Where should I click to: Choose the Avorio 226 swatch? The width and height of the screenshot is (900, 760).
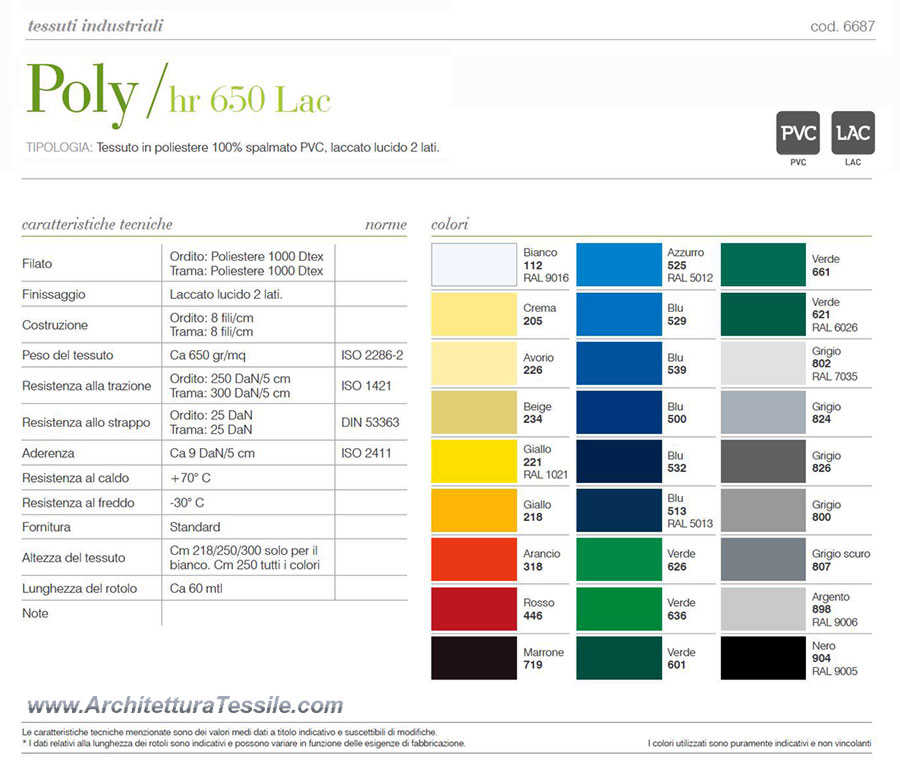[474, 363]
